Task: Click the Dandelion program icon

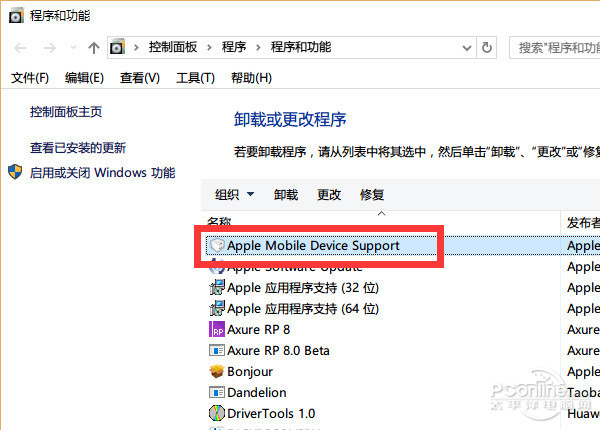Action: click(x=217, y=393)
